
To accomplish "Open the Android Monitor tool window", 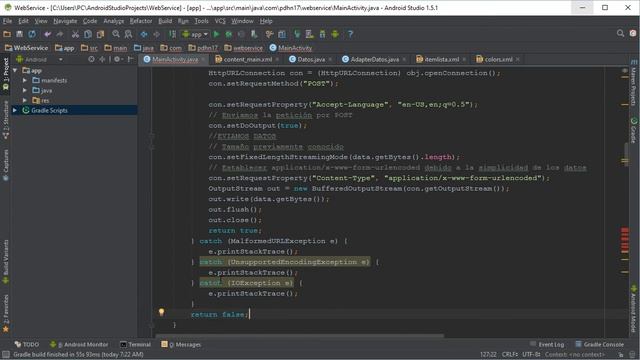I will (79, 344).
